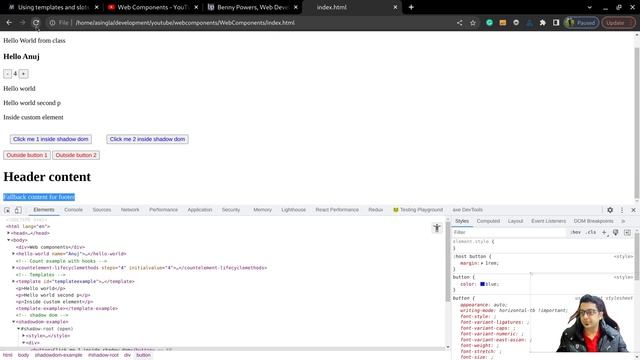Toggle the :hov element state panel
This screenshot has width=640, height=360.
coord(576,232)
